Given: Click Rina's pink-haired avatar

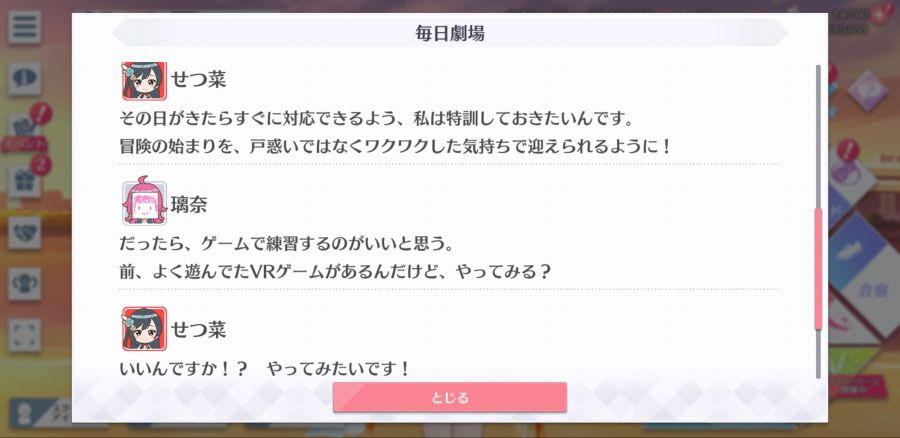Looking at the screenshot, I should tap(144, 201).
